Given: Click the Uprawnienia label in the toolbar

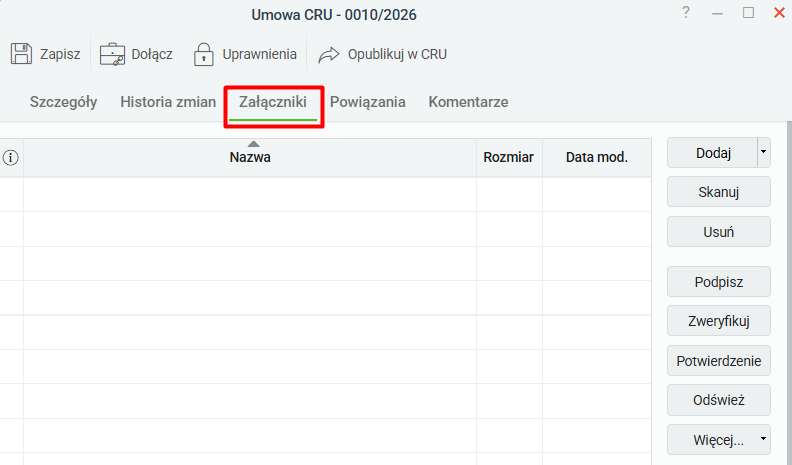Looking at the screenshot, I should [x=260, y=54].
